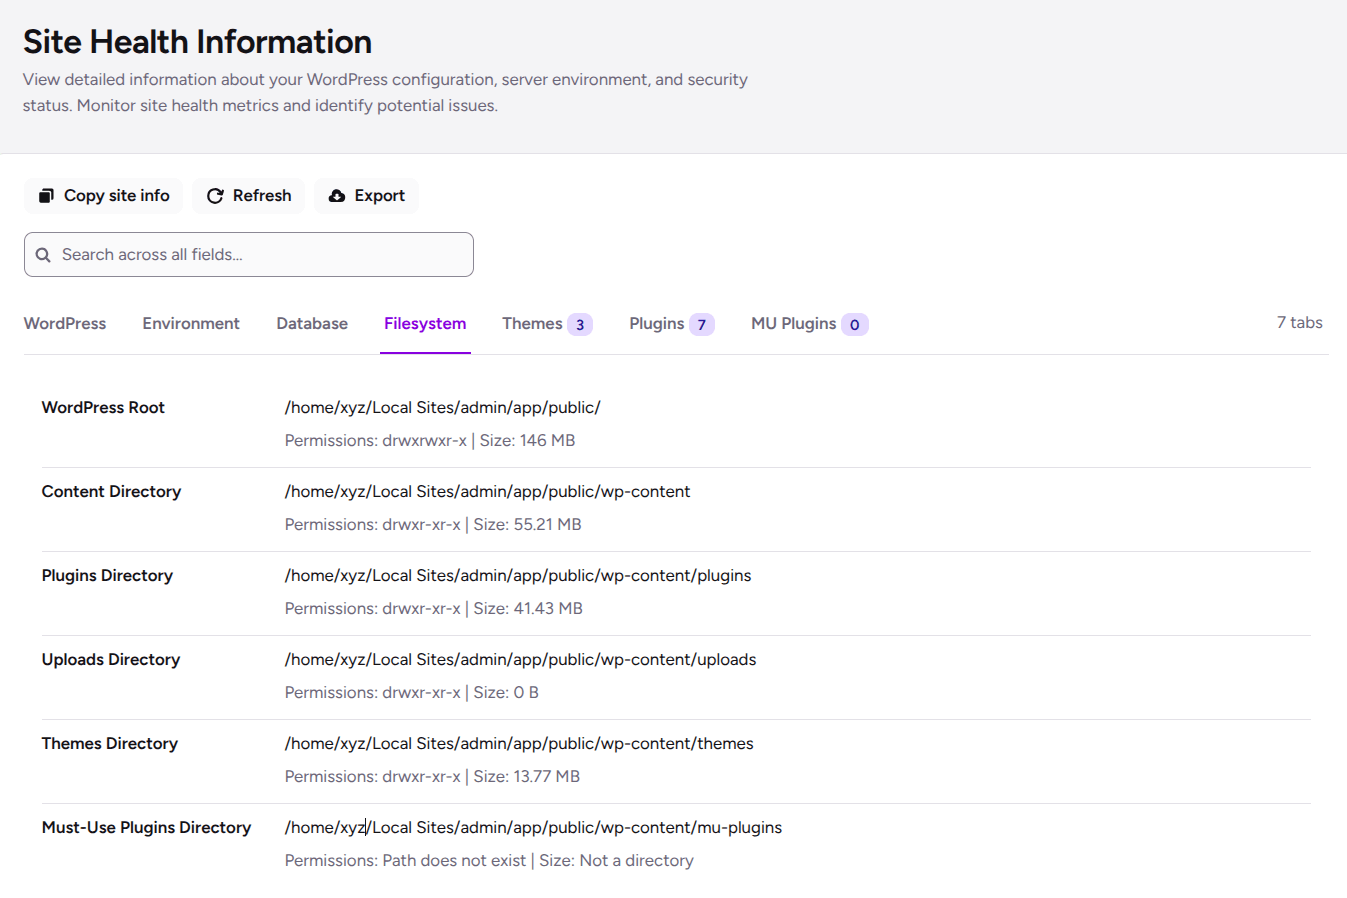Open the MU Plugins tab
1347x898 pixels.
[809, 324]
